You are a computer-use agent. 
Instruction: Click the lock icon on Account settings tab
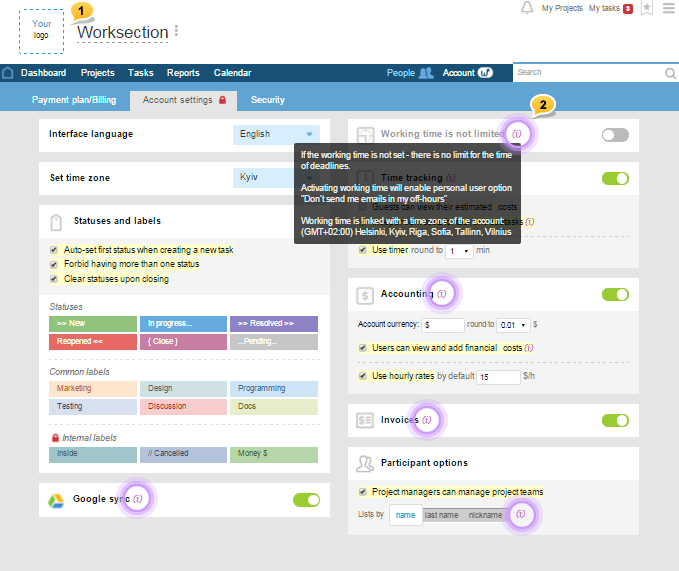(x=223, y=100)
